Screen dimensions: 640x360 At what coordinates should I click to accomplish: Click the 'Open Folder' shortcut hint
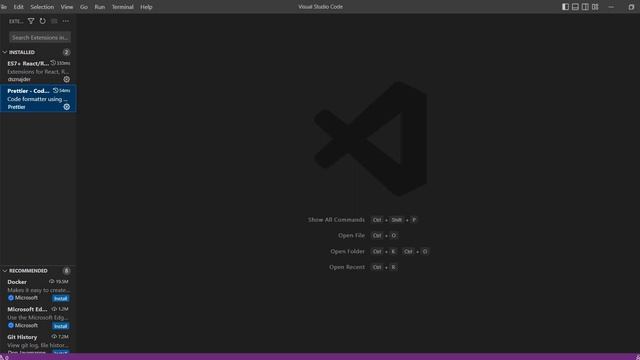[347, 251]
